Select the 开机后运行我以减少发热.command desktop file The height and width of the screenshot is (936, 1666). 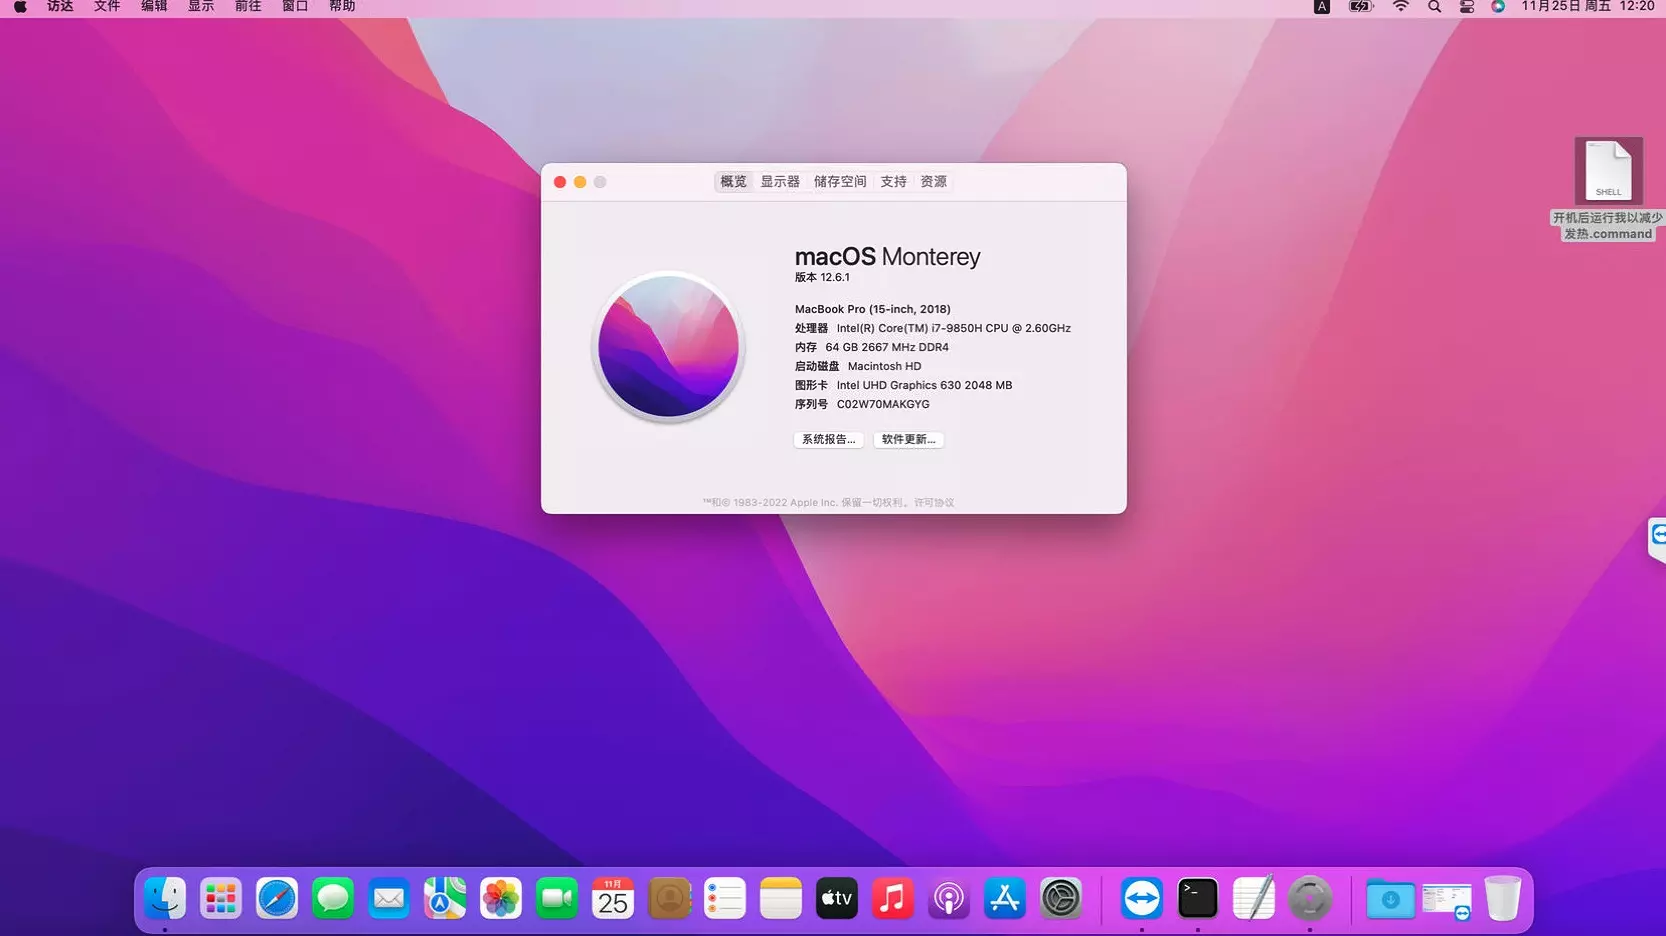1608,172
